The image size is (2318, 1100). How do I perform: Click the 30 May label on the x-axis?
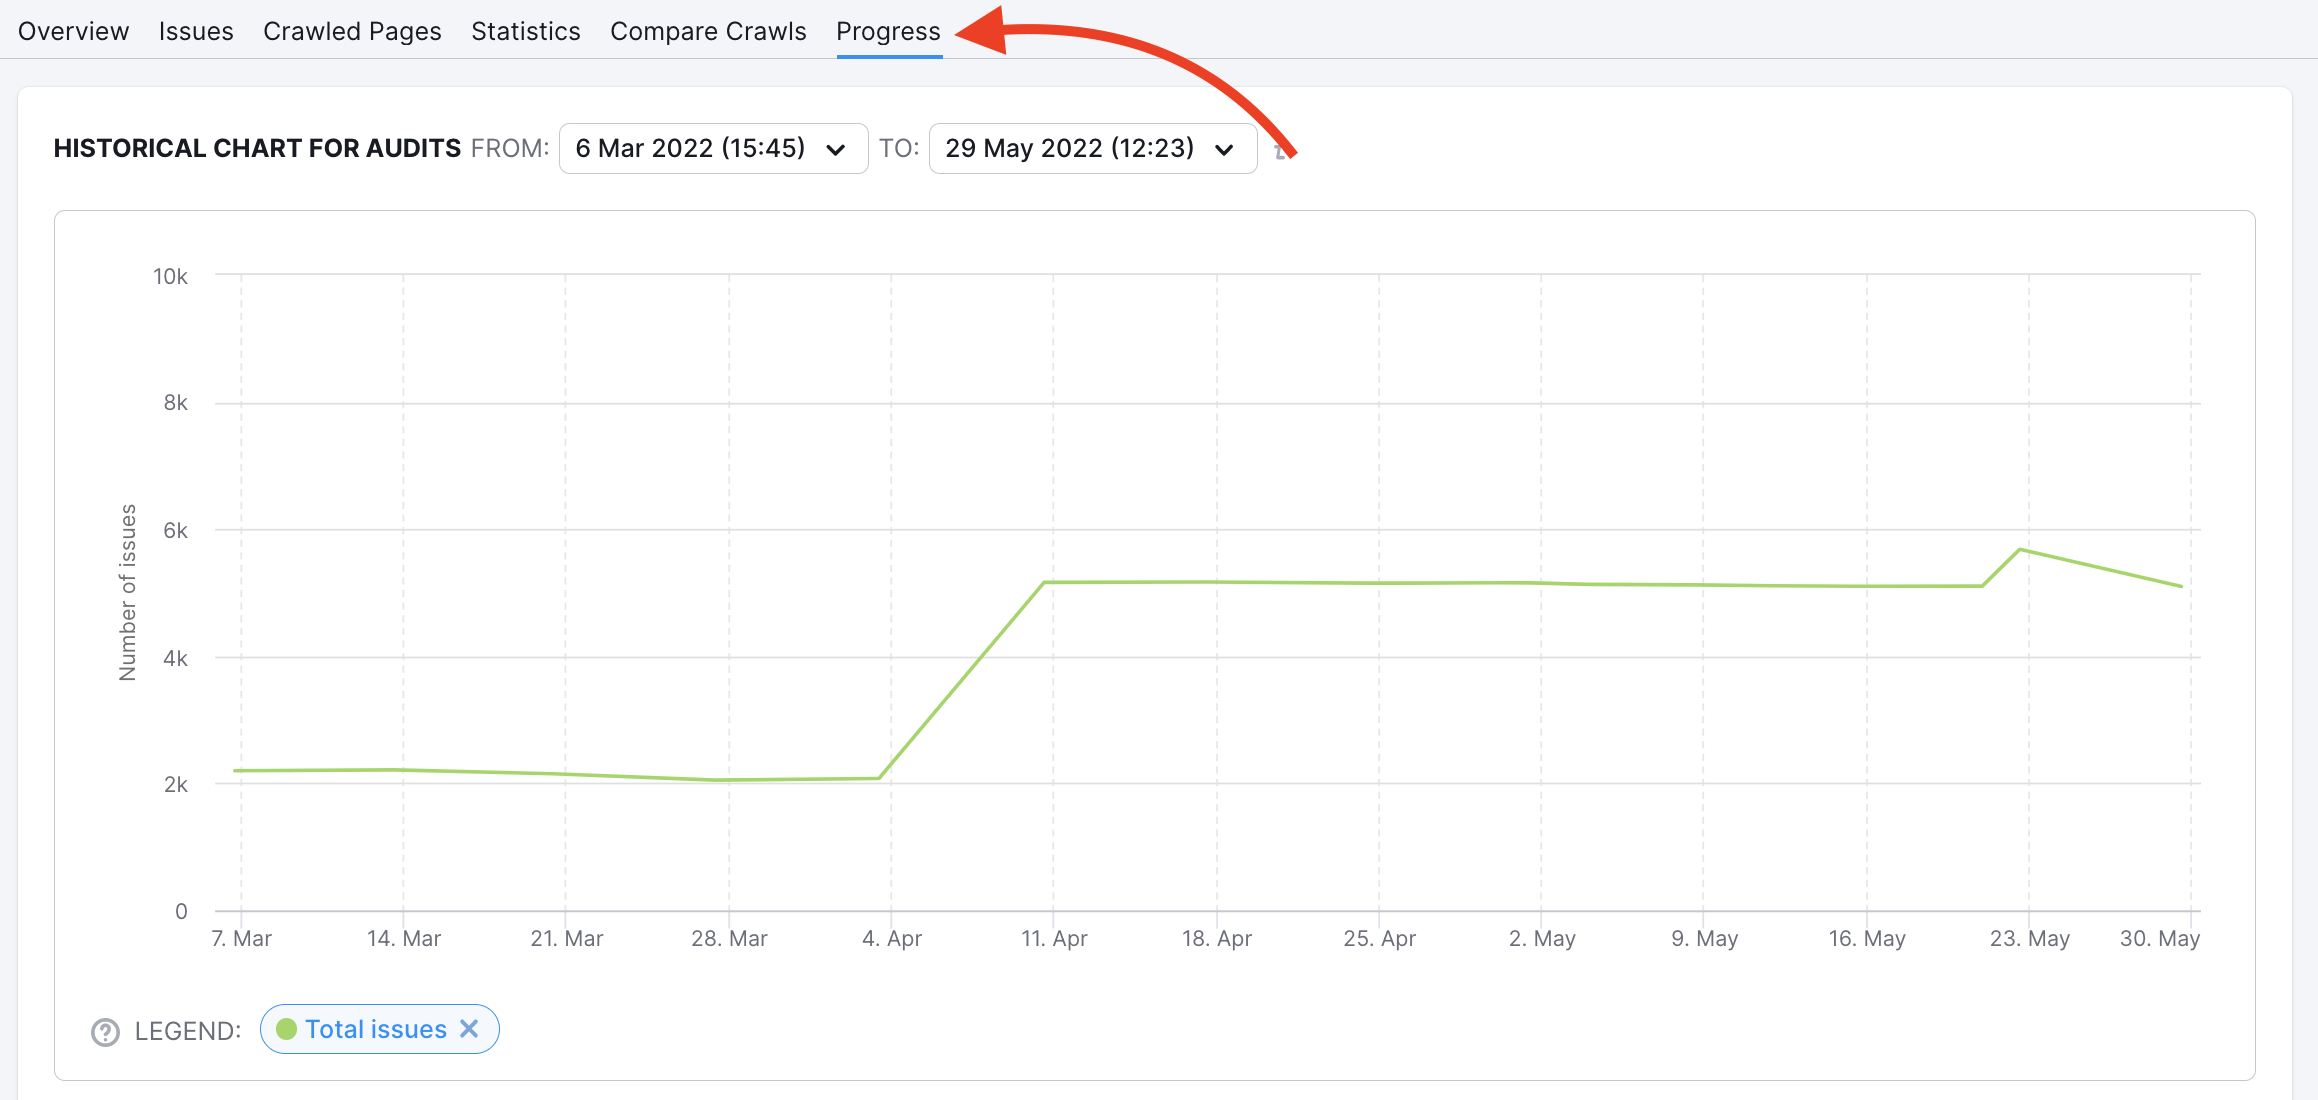point(2160,938)
